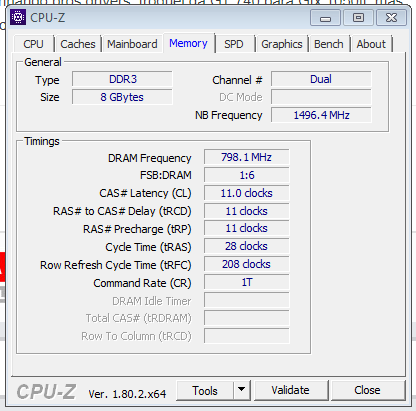Maximize the CPU-Z window
The height and width of the screenshot is (411, 416).
[358, 17]
